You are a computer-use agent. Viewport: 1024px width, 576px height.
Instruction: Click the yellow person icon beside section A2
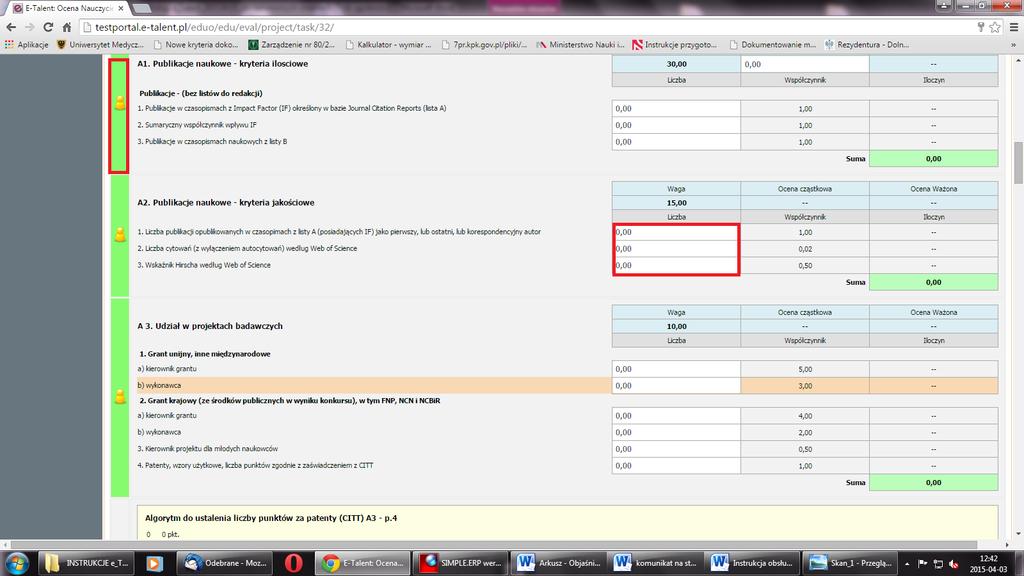pyautogui.click(x=120, y=234)
